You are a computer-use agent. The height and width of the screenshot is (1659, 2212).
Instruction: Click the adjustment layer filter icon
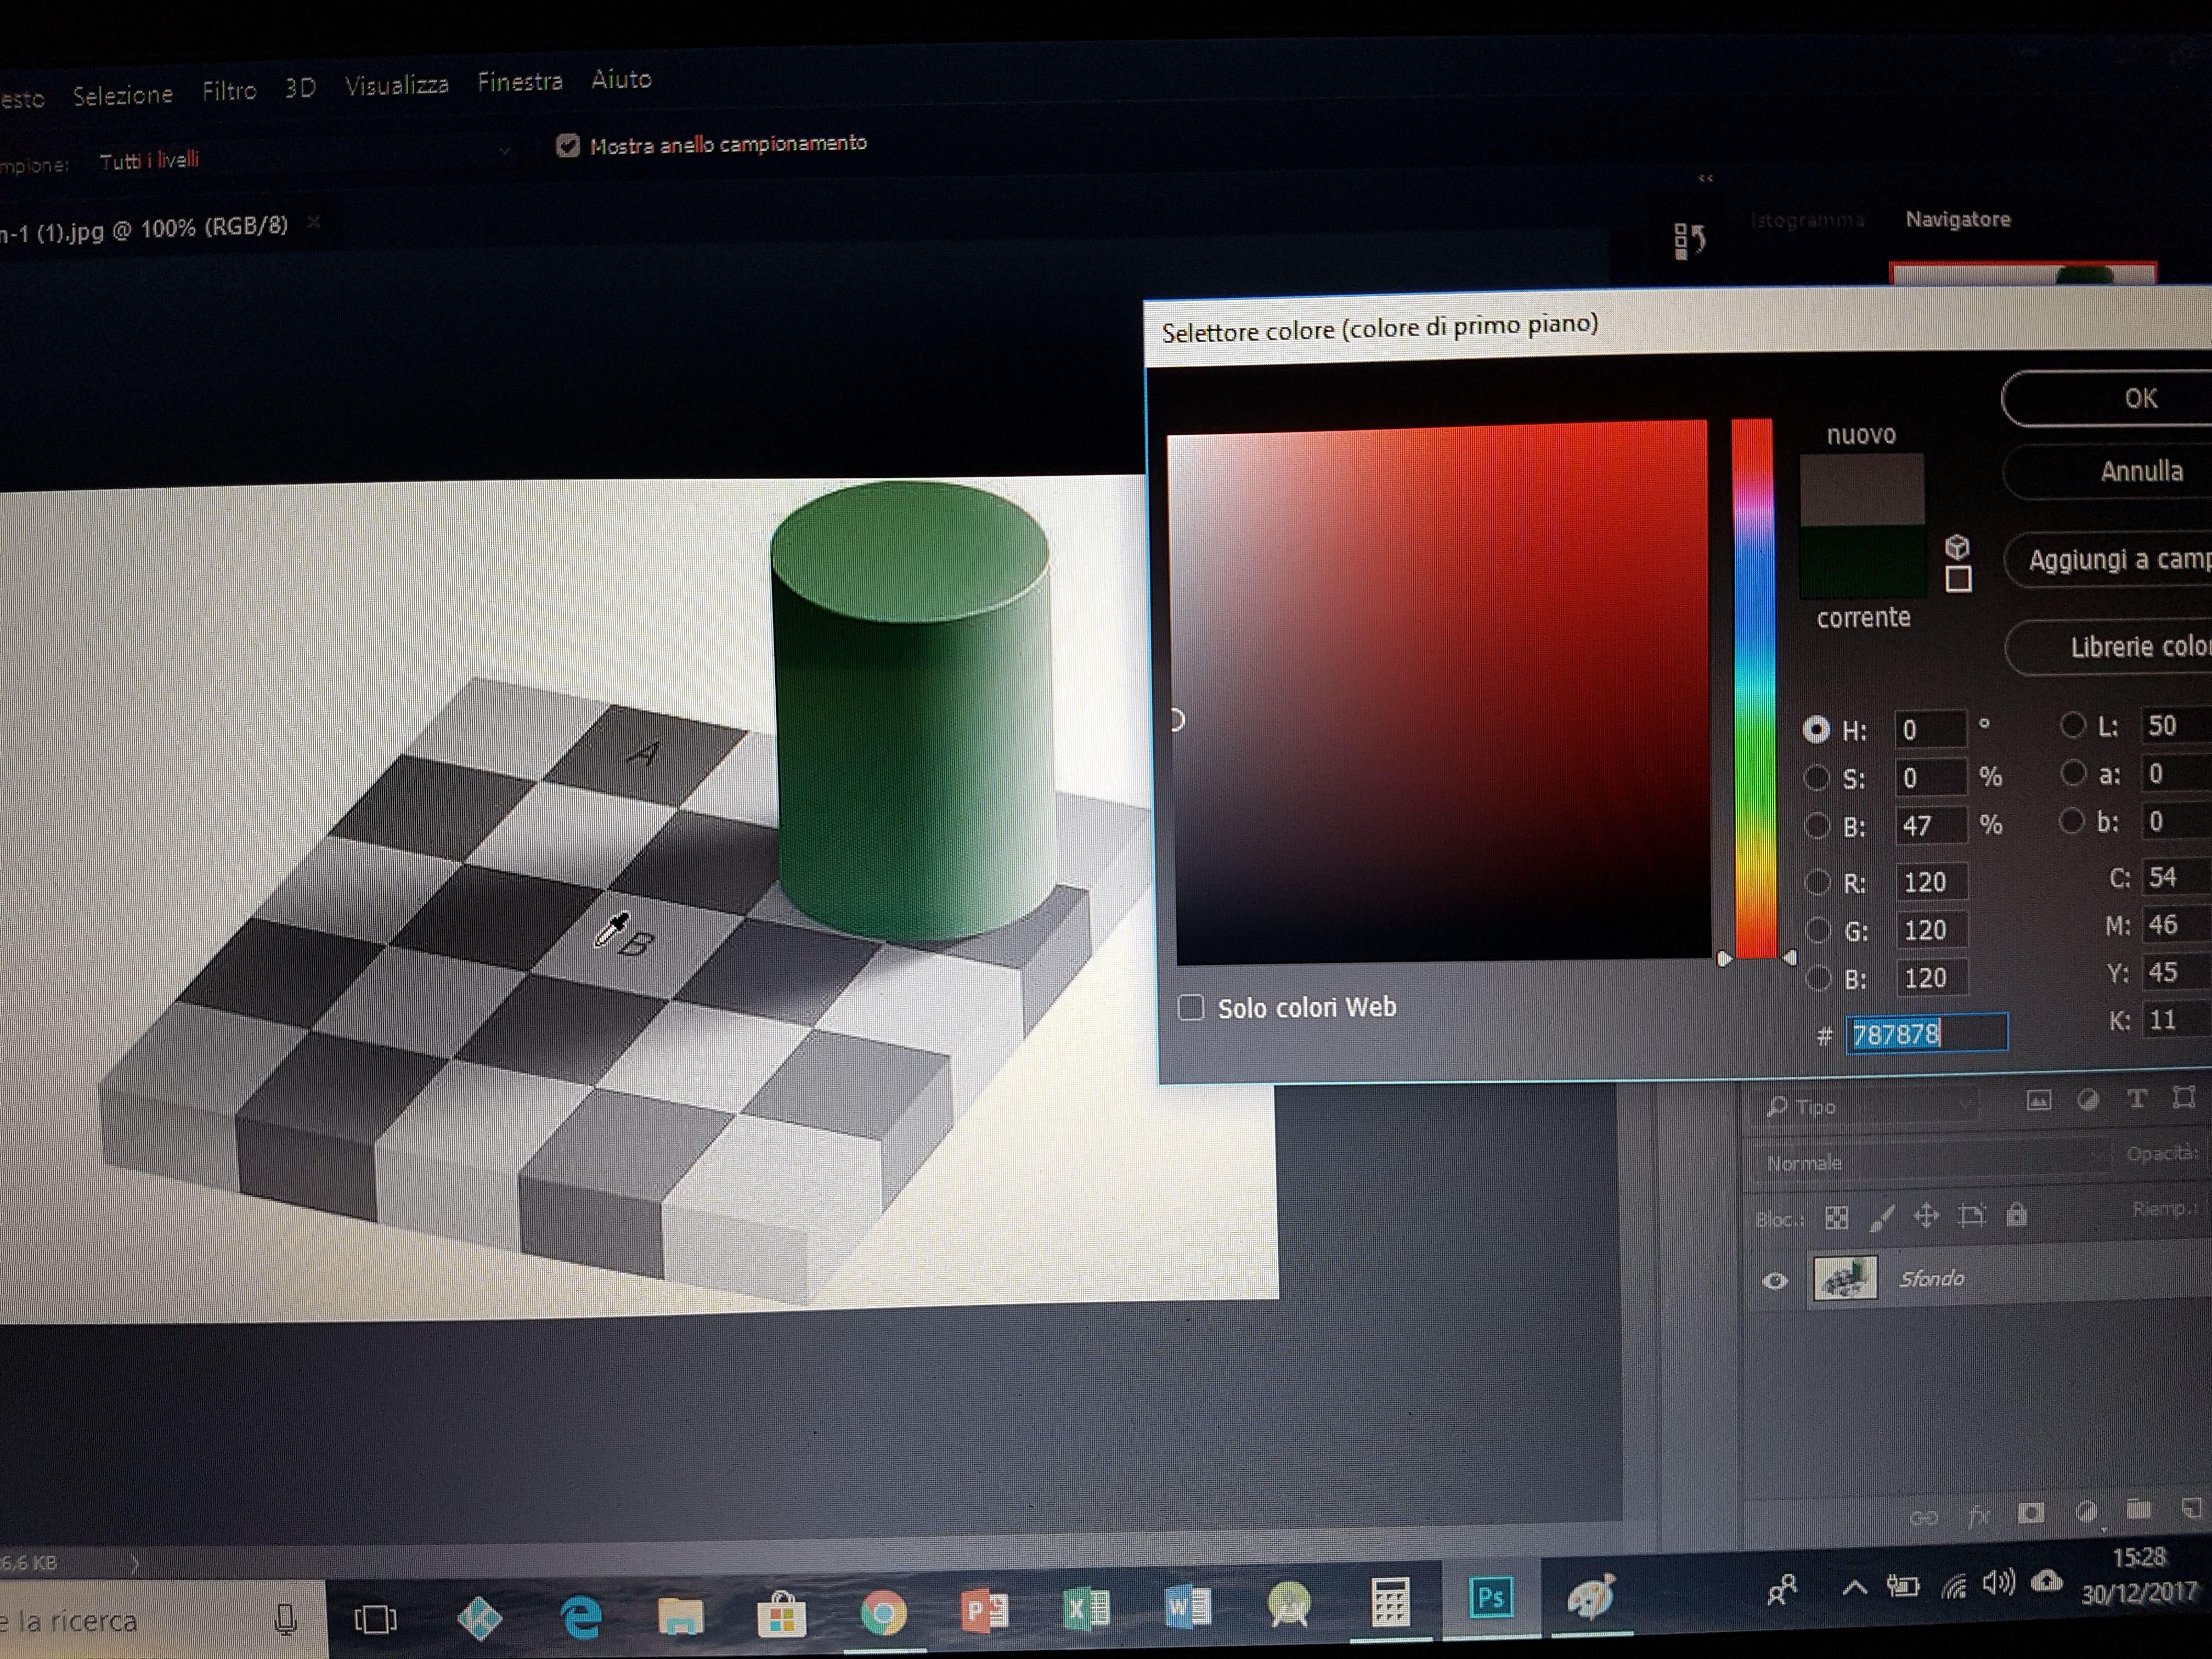2087,1100
